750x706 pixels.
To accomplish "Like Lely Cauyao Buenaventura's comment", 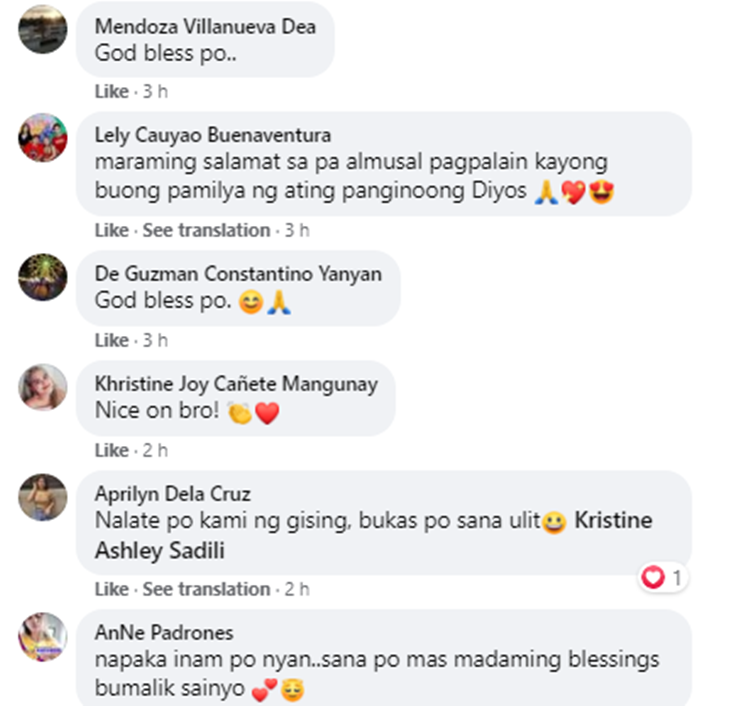I will (112, 230).
